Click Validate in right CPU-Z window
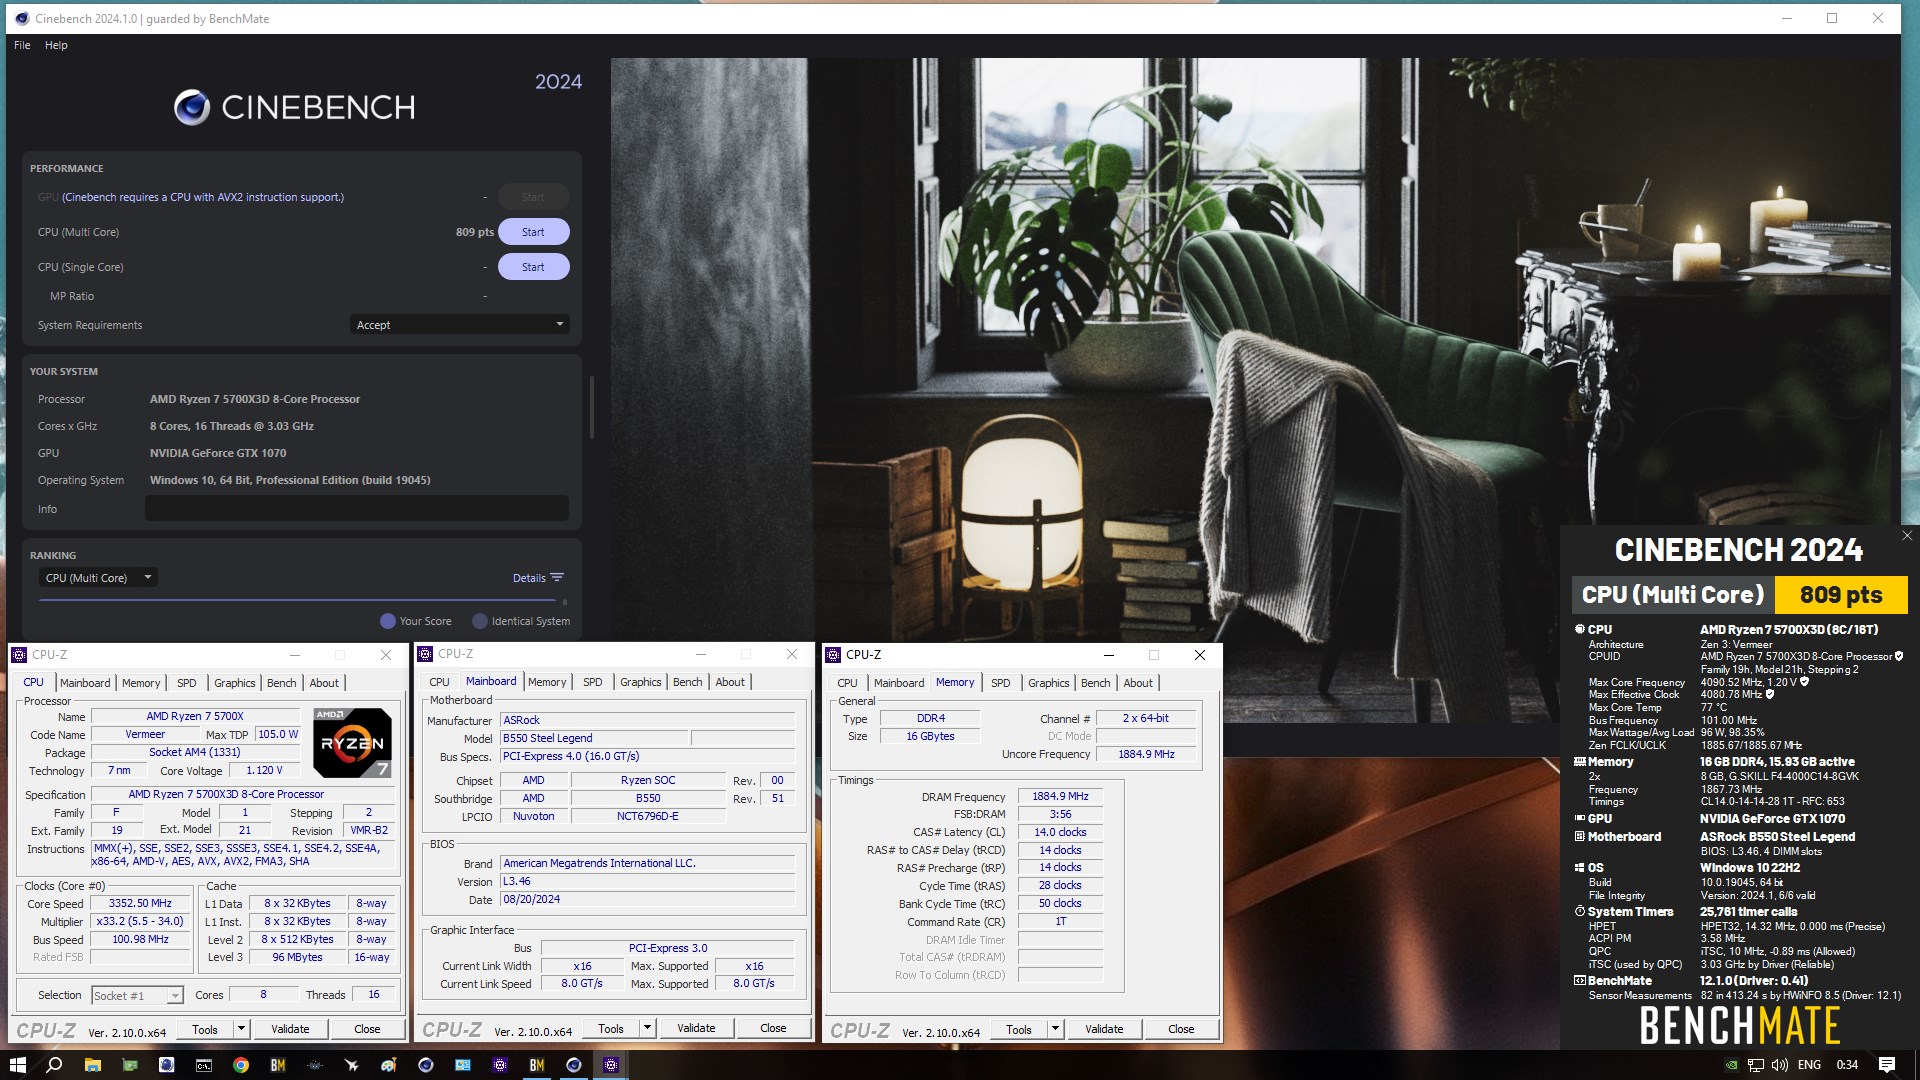 1104,1029
